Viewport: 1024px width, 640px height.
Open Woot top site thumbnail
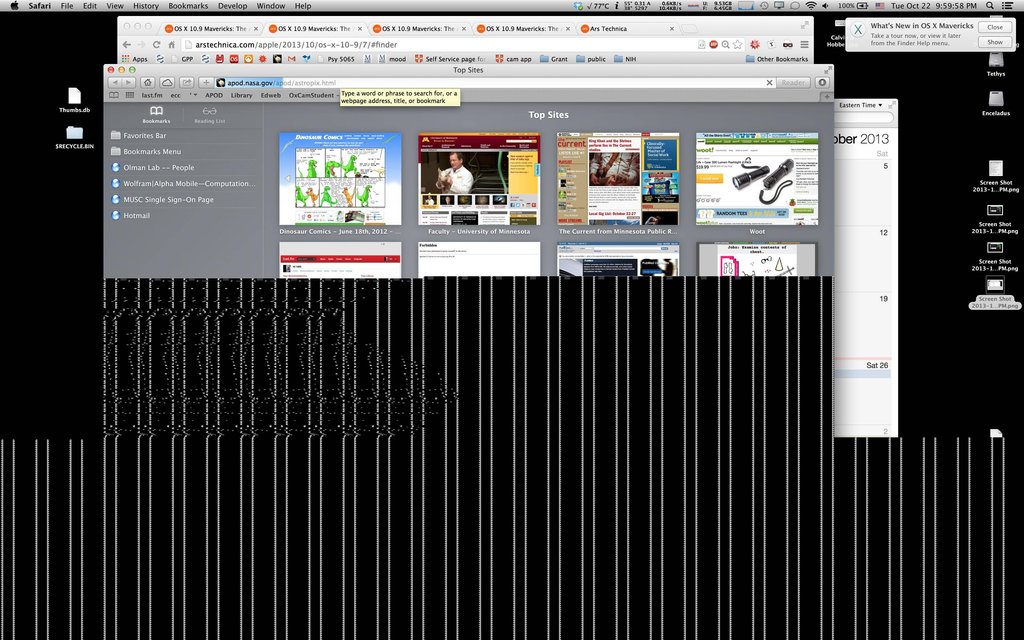coord(757,179)
